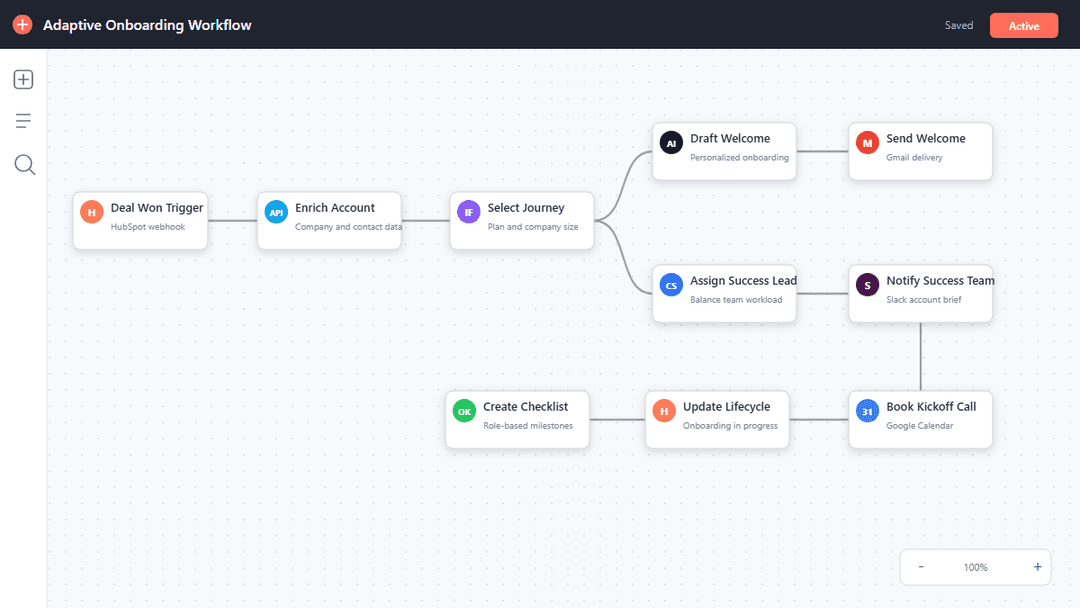Click the 100% zoom level value
Image resolution: width=1080 pixels, height=608 pixels.
point(975,567)
